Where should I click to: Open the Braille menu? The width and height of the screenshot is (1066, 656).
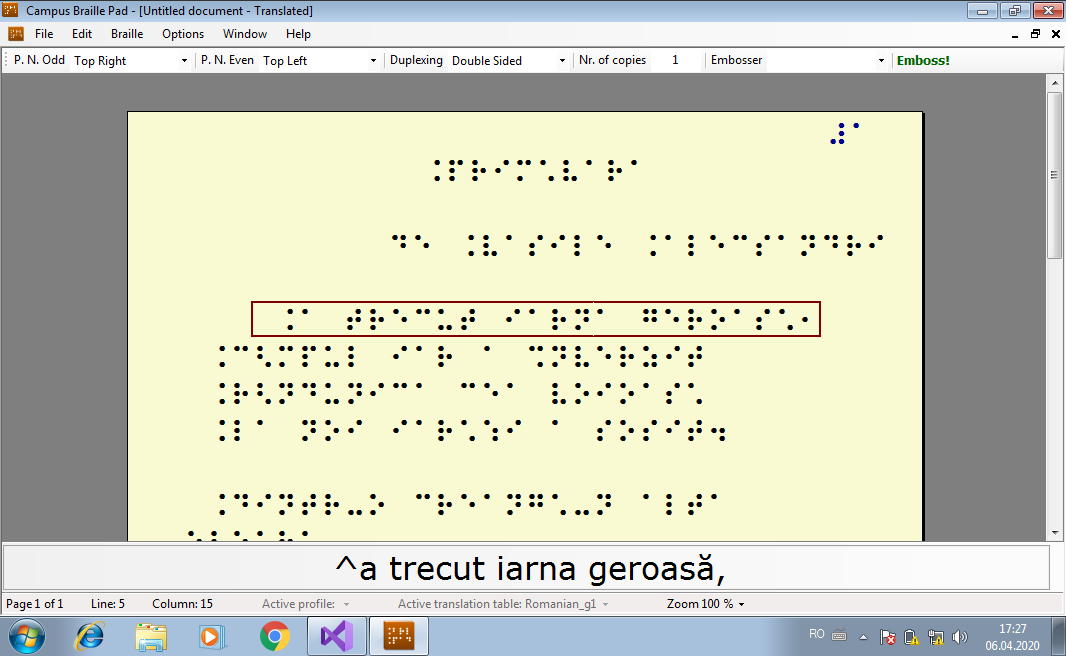tap(127, 34)
